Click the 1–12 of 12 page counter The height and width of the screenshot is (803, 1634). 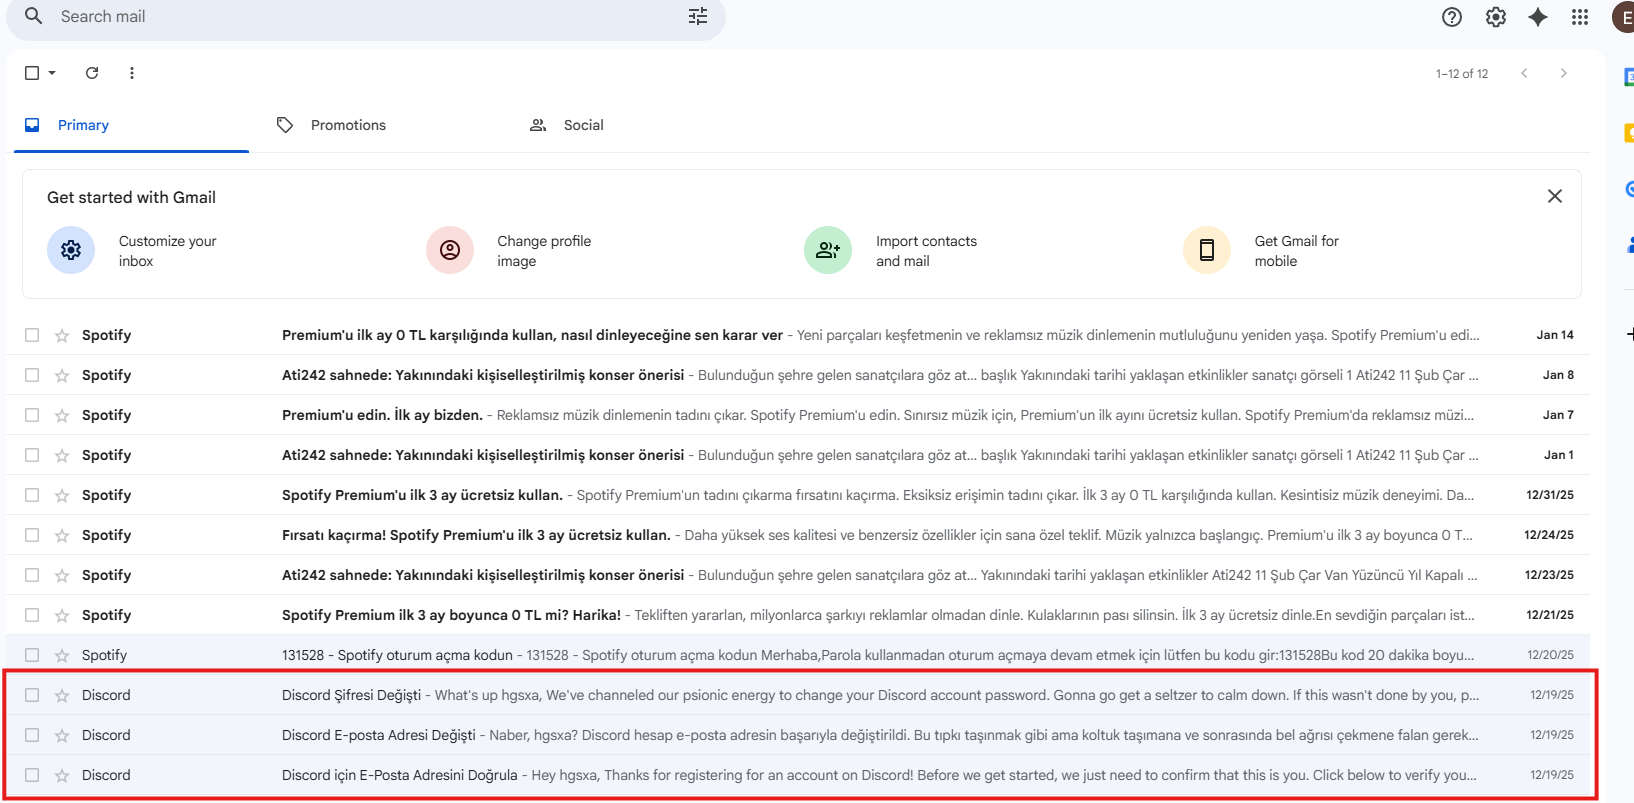tap(1462, 74)
